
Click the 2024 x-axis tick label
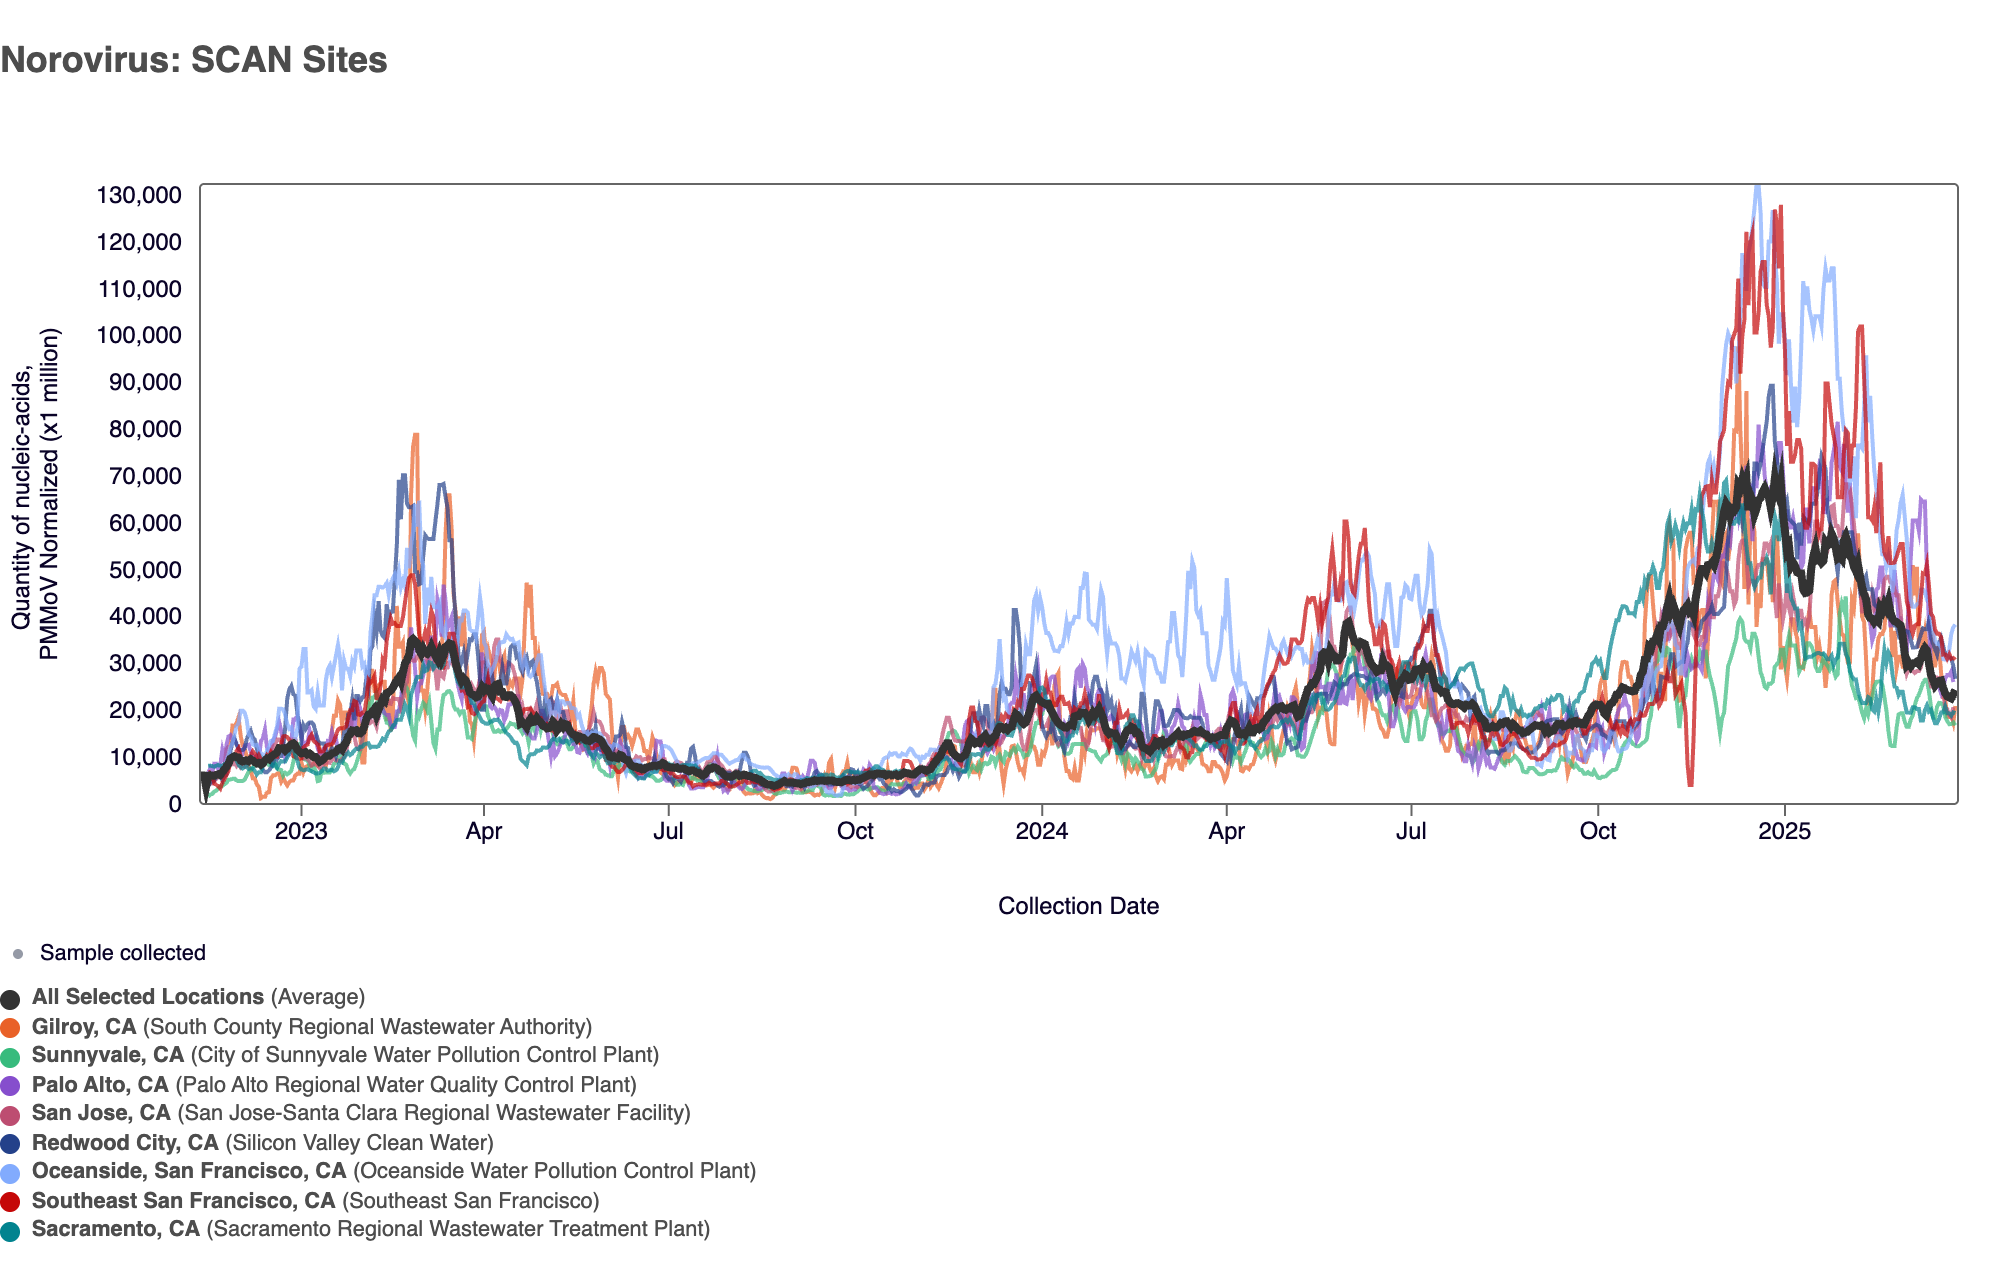1041,832
